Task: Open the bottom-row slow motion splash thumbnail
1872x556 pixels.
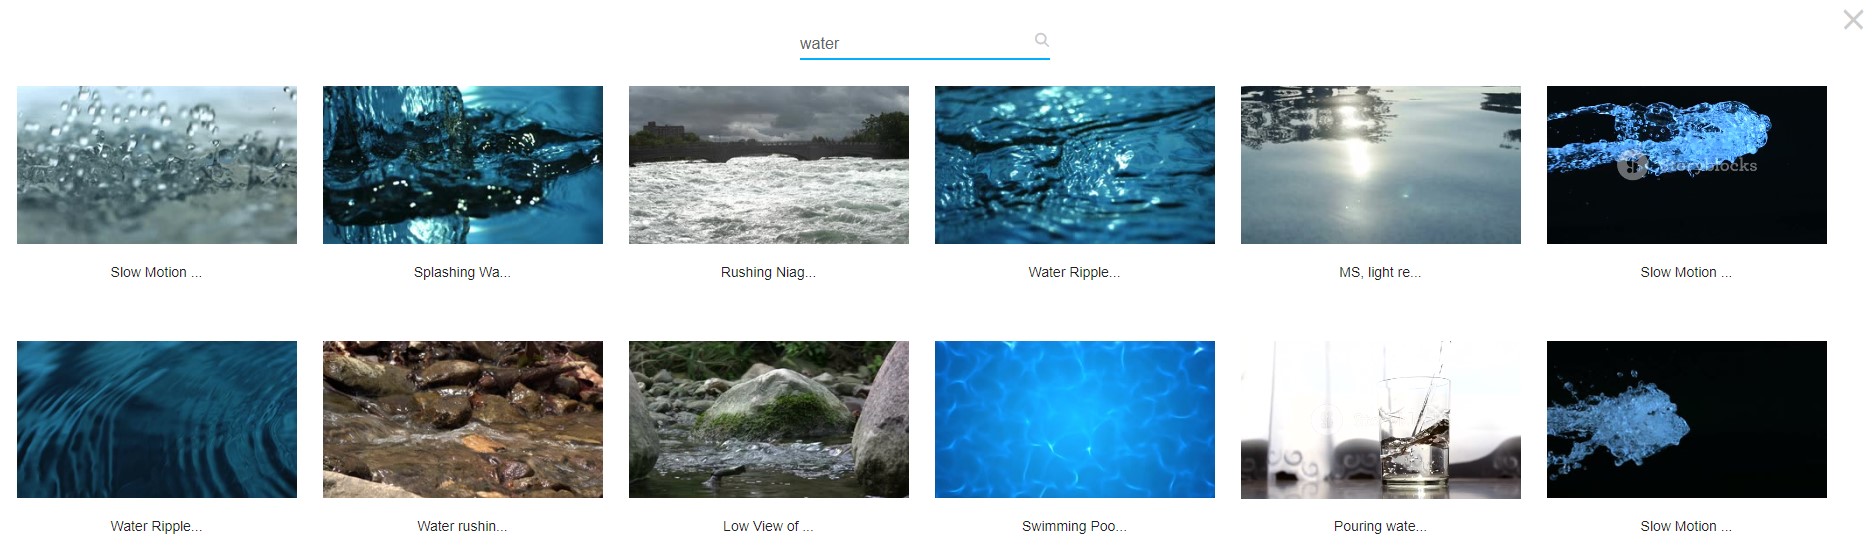Action: pyautogui.click(x=1687, y=420)
